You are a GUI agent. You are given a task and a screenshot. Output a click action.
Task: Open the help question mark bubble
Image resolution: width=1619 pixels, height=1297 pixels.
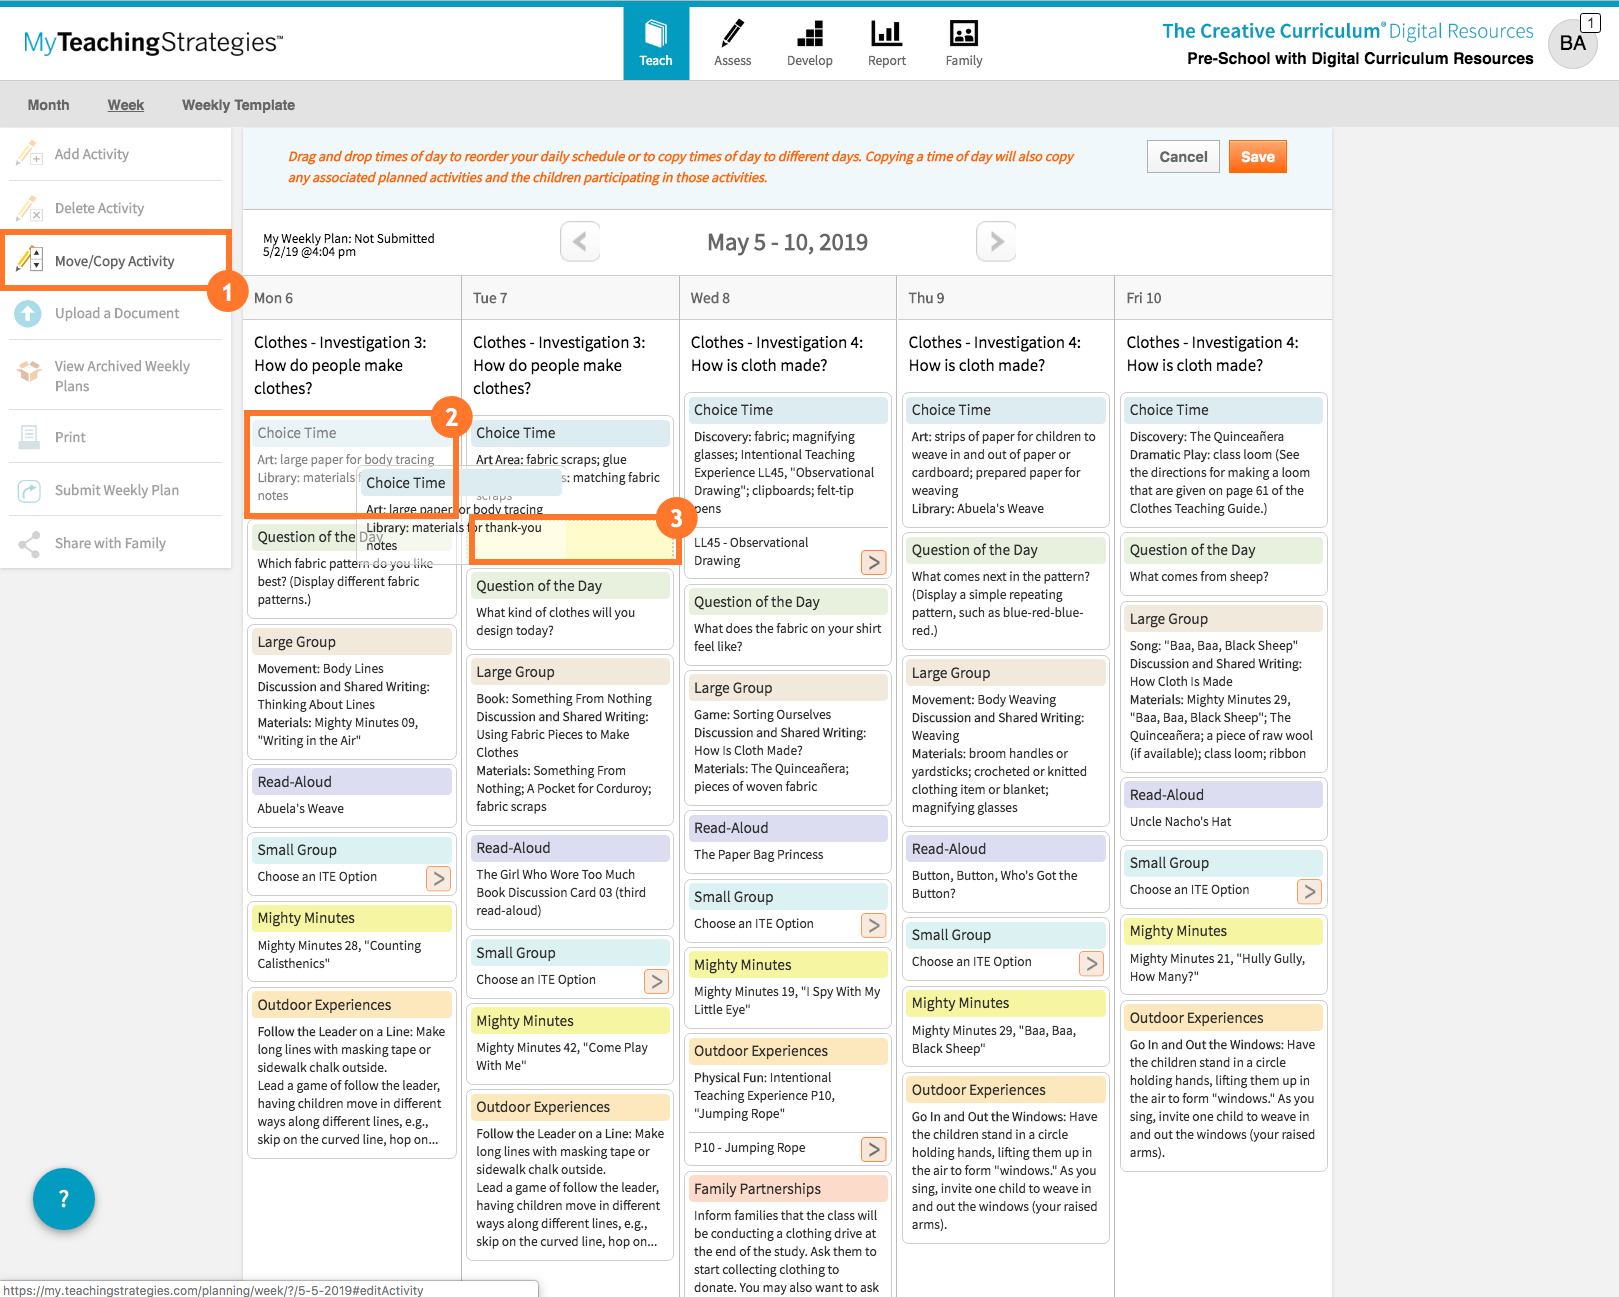tap(63, 1199)
